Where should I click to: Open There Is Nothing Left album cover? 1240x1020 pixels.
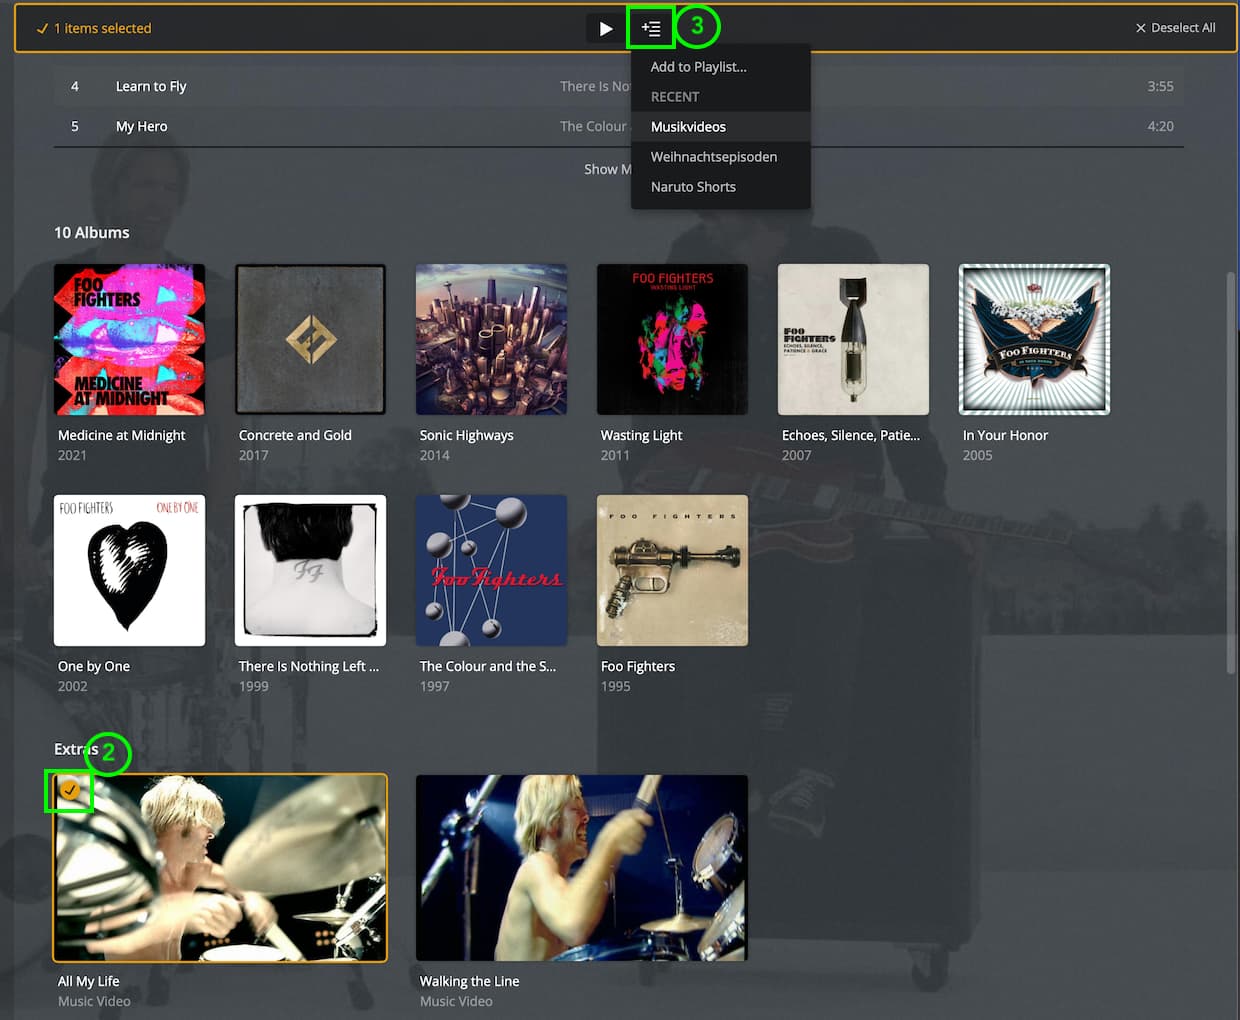[x=310, y=570]
